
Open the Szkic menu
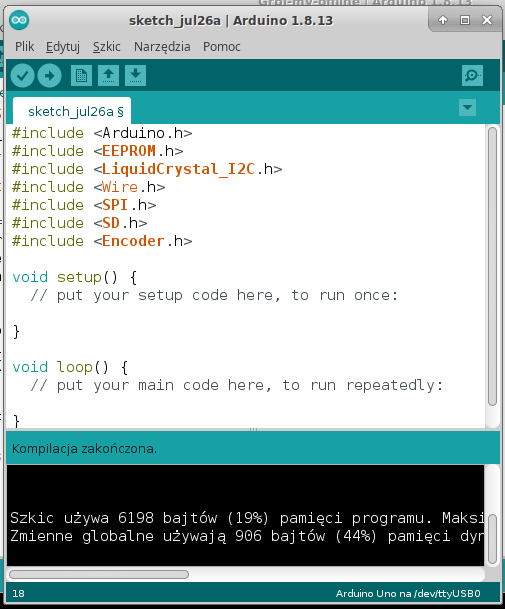click(106, 47)
